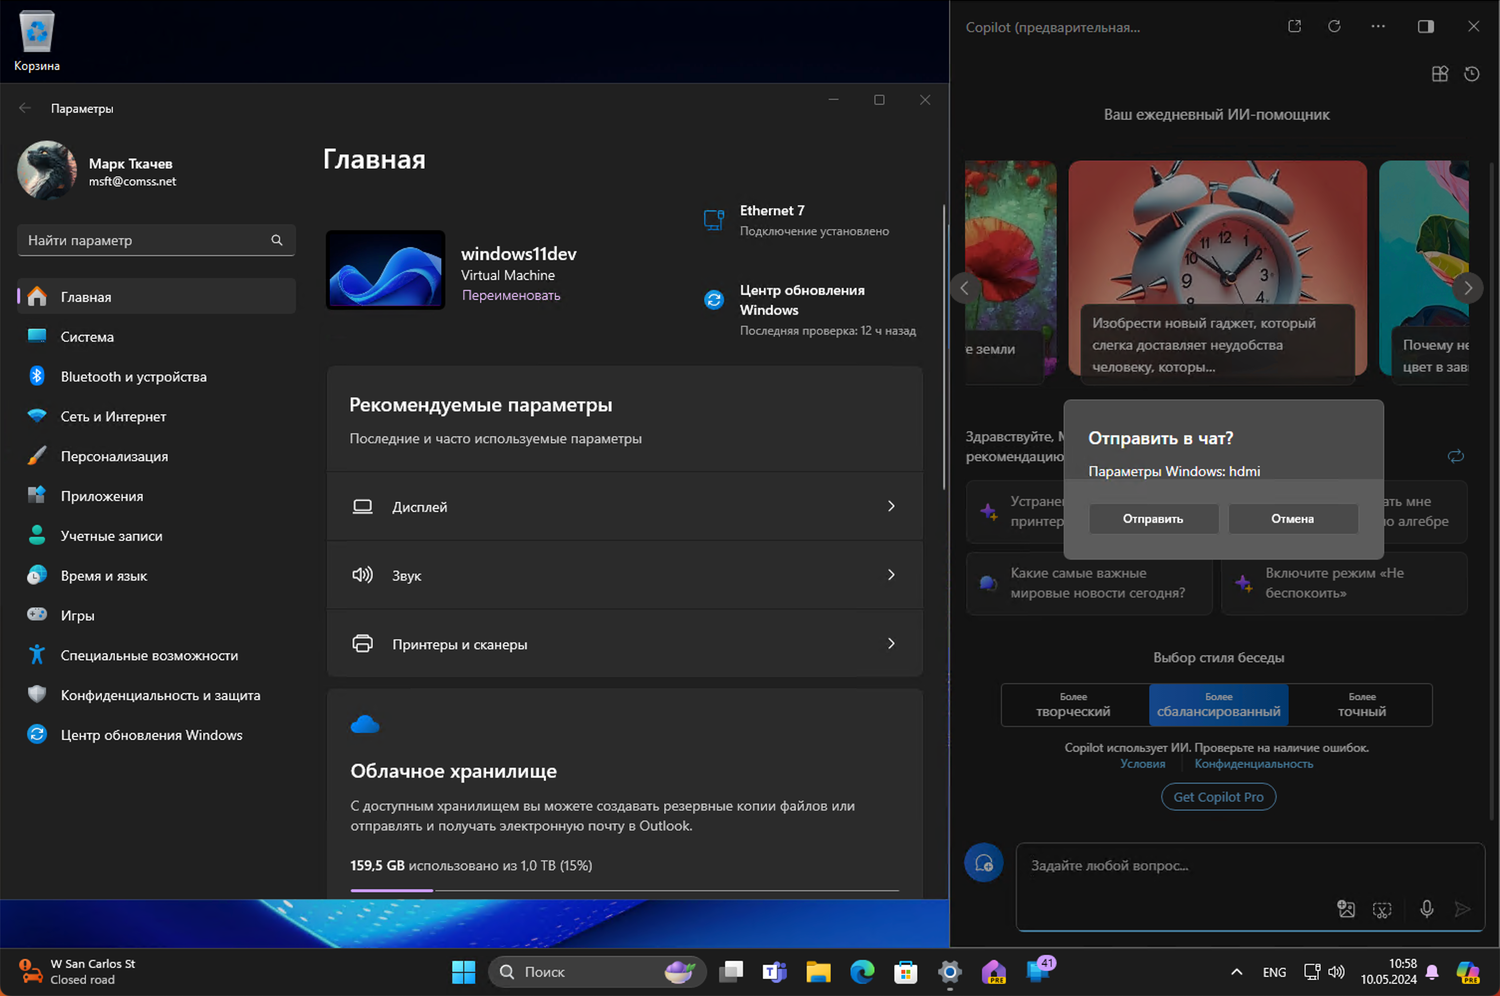Add a screenshot to the Copilot prompt
The image size is (1500, 996).
[x=1382, y=909]
